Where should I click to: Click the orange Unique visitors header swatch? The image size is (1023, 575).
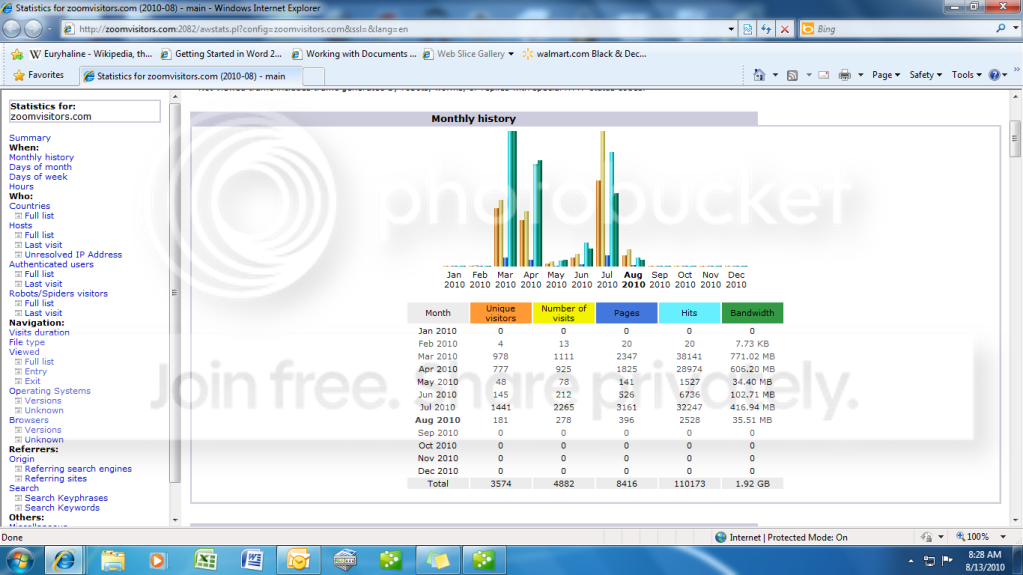tap(500, 313)
